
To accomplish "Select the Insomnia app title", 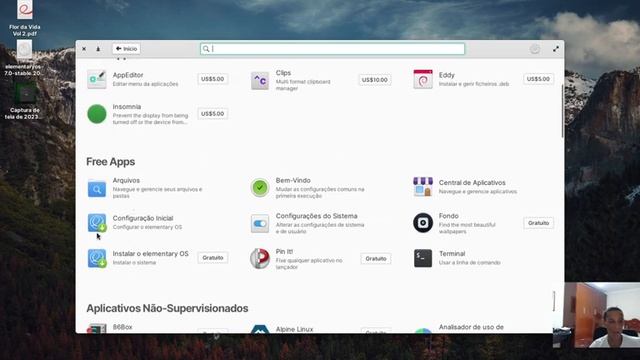I will coord(127,107).
